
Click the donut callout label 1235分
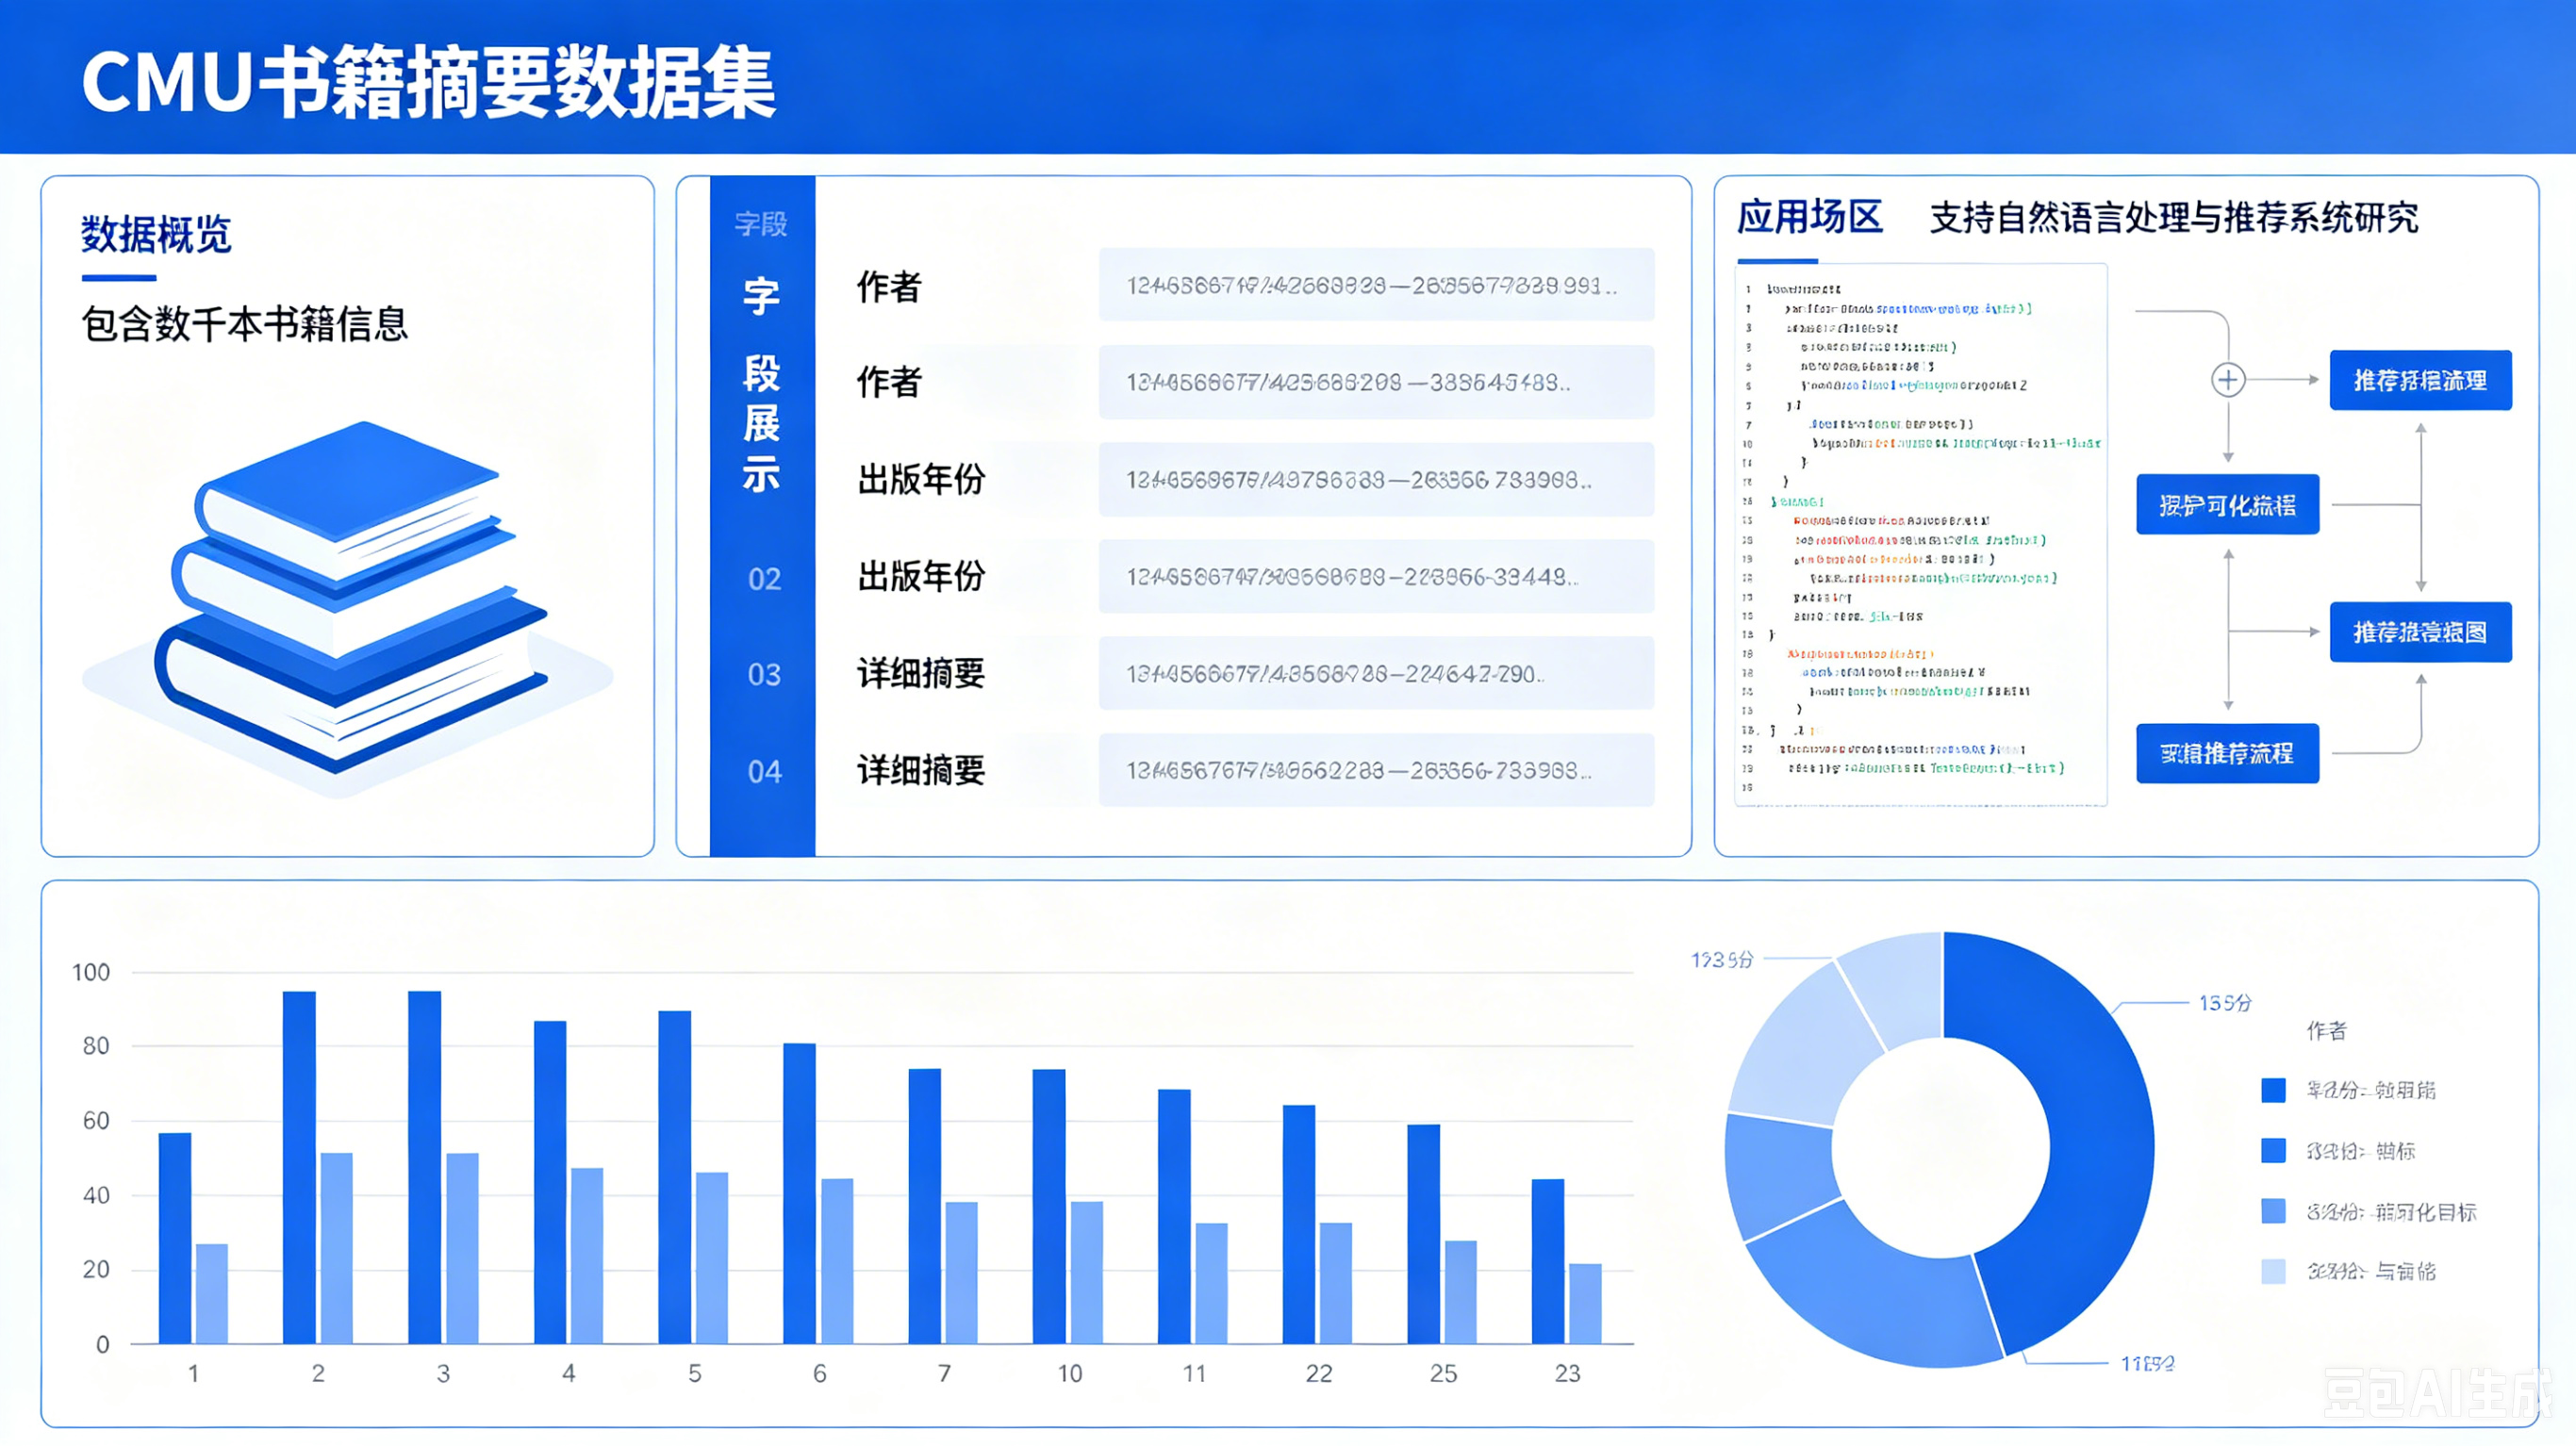[1721, 960]
